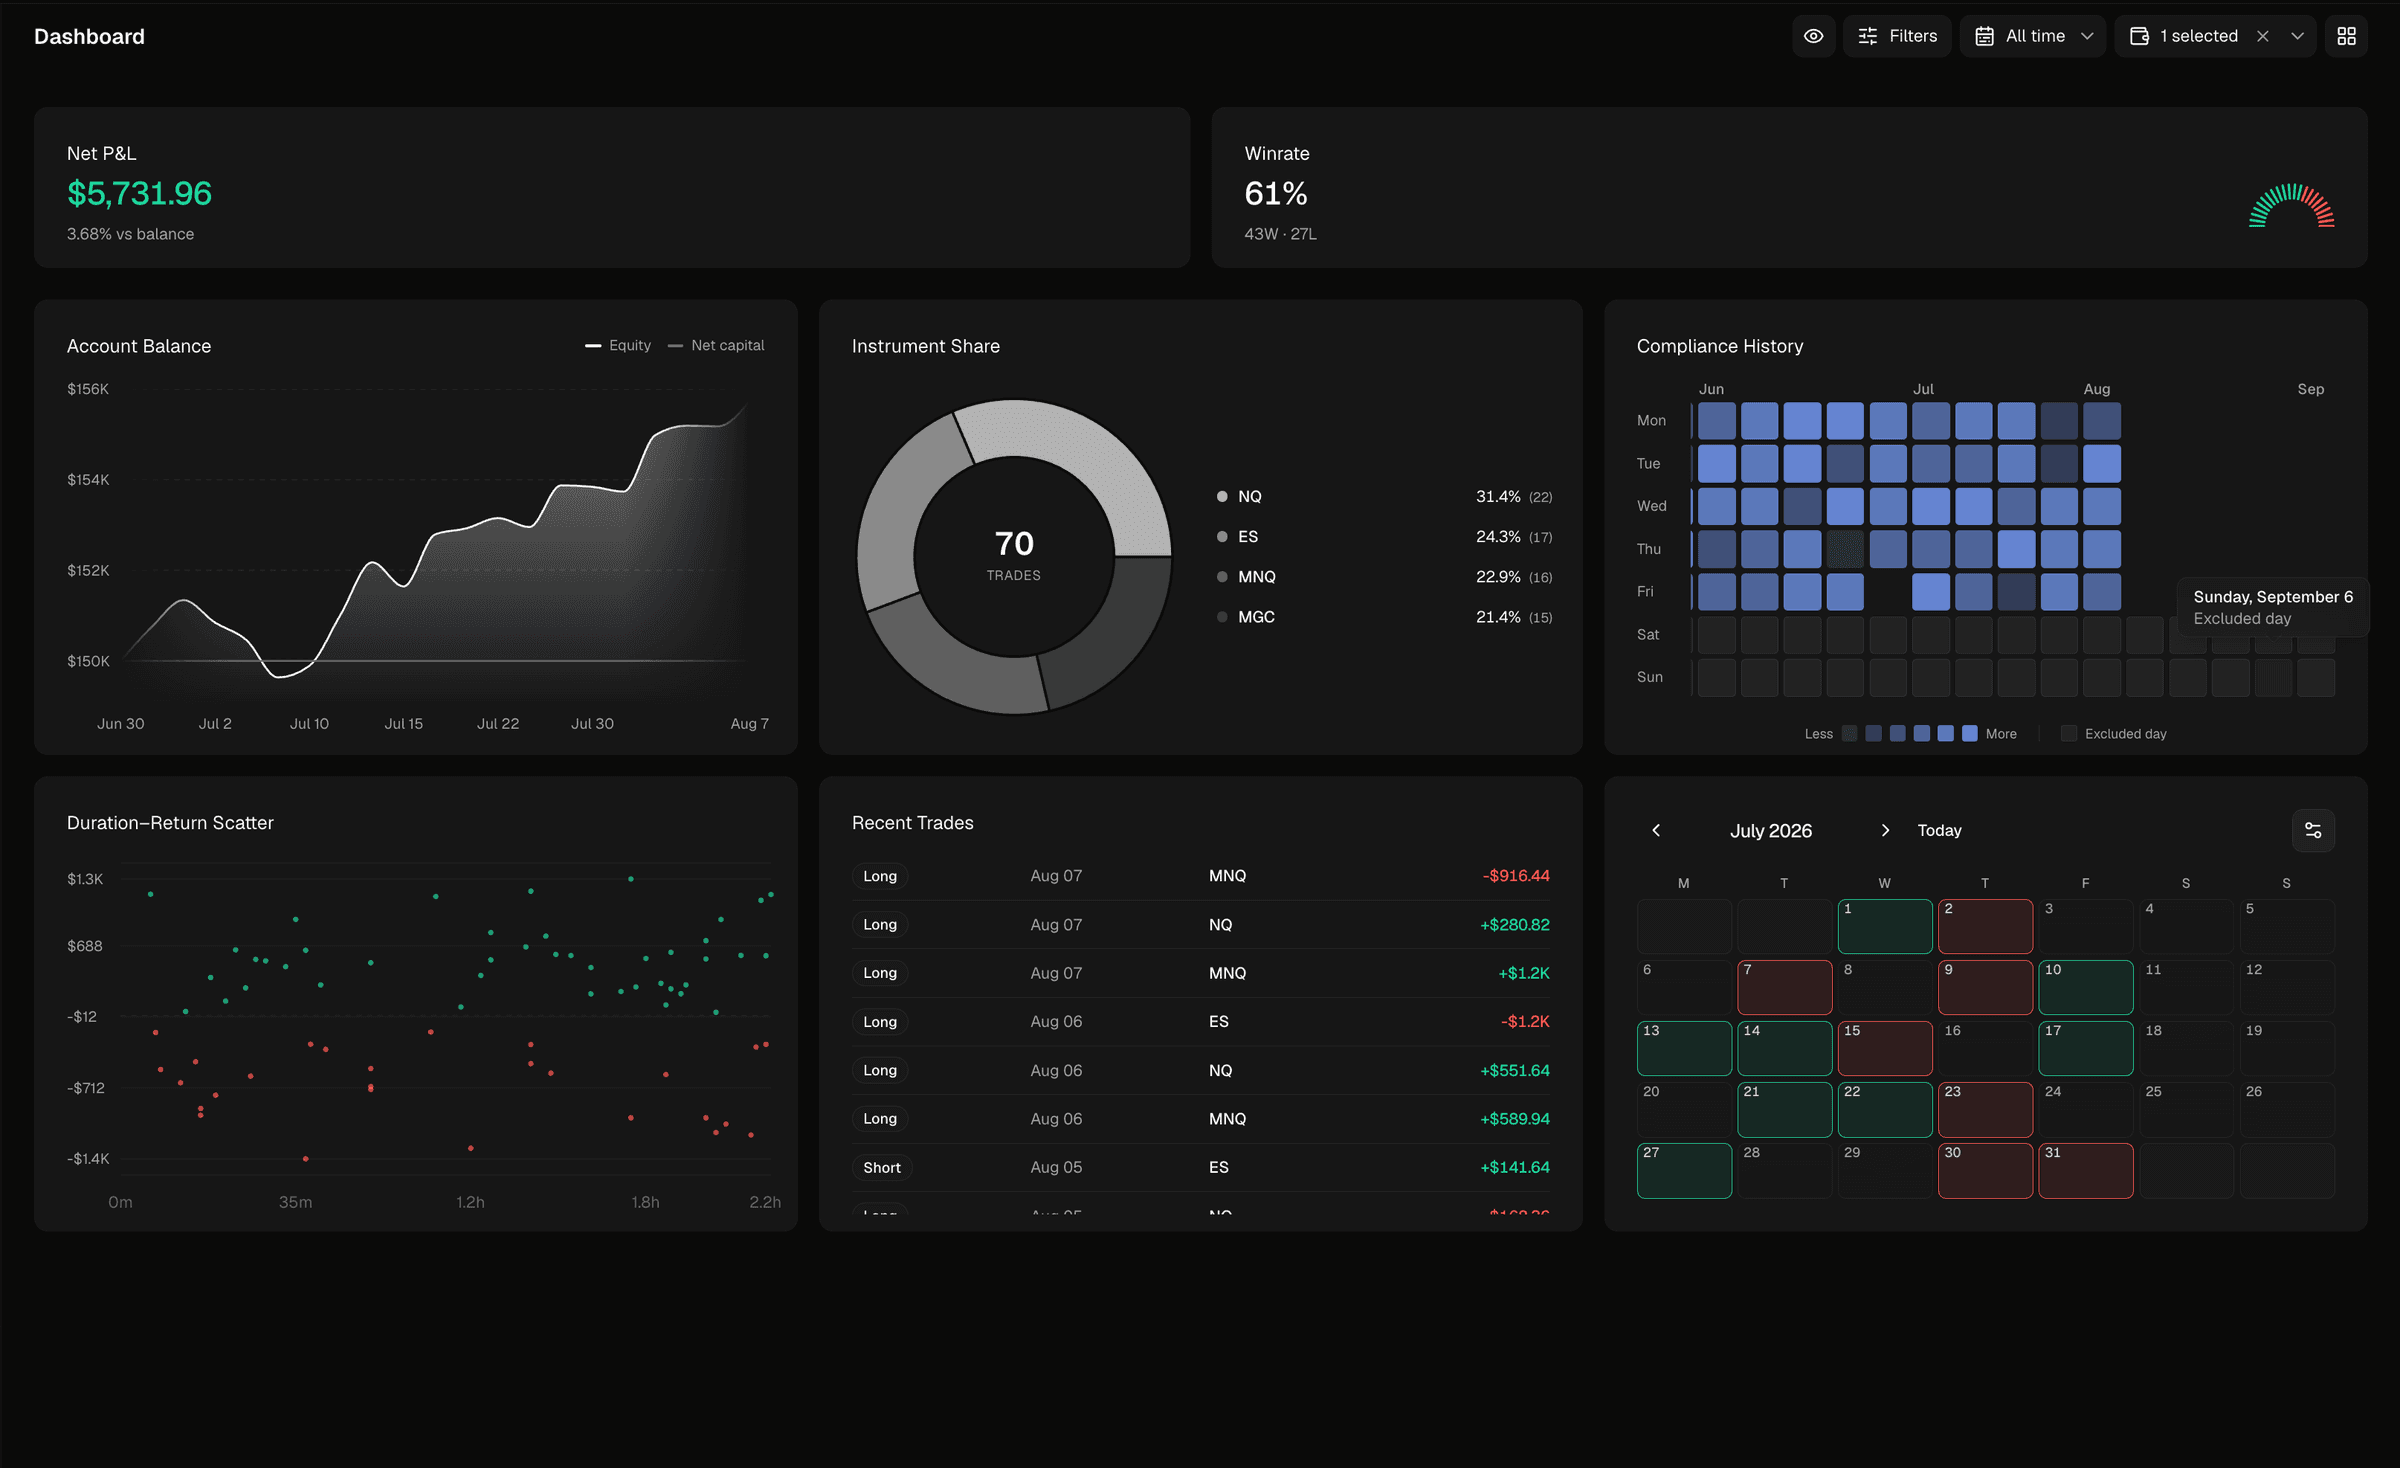This screenshot has height=1468, width=2400.
Task: Click the Net P&L value $5,731.96
Action: click(139, 193)
